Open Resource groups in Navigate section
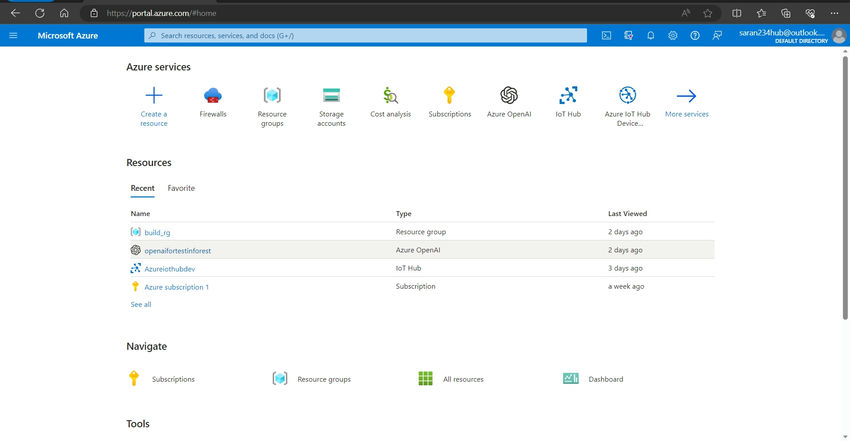 coord(324,379)
